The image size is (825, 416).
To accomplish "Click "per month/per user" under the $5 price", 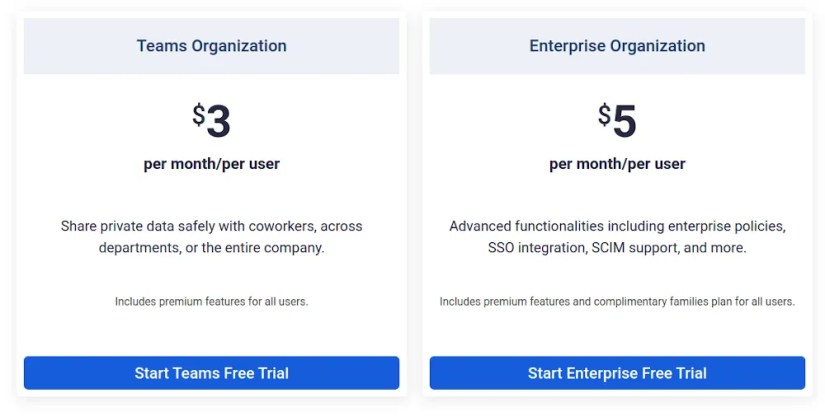I will pyautogui.click(x=617, y=164).
